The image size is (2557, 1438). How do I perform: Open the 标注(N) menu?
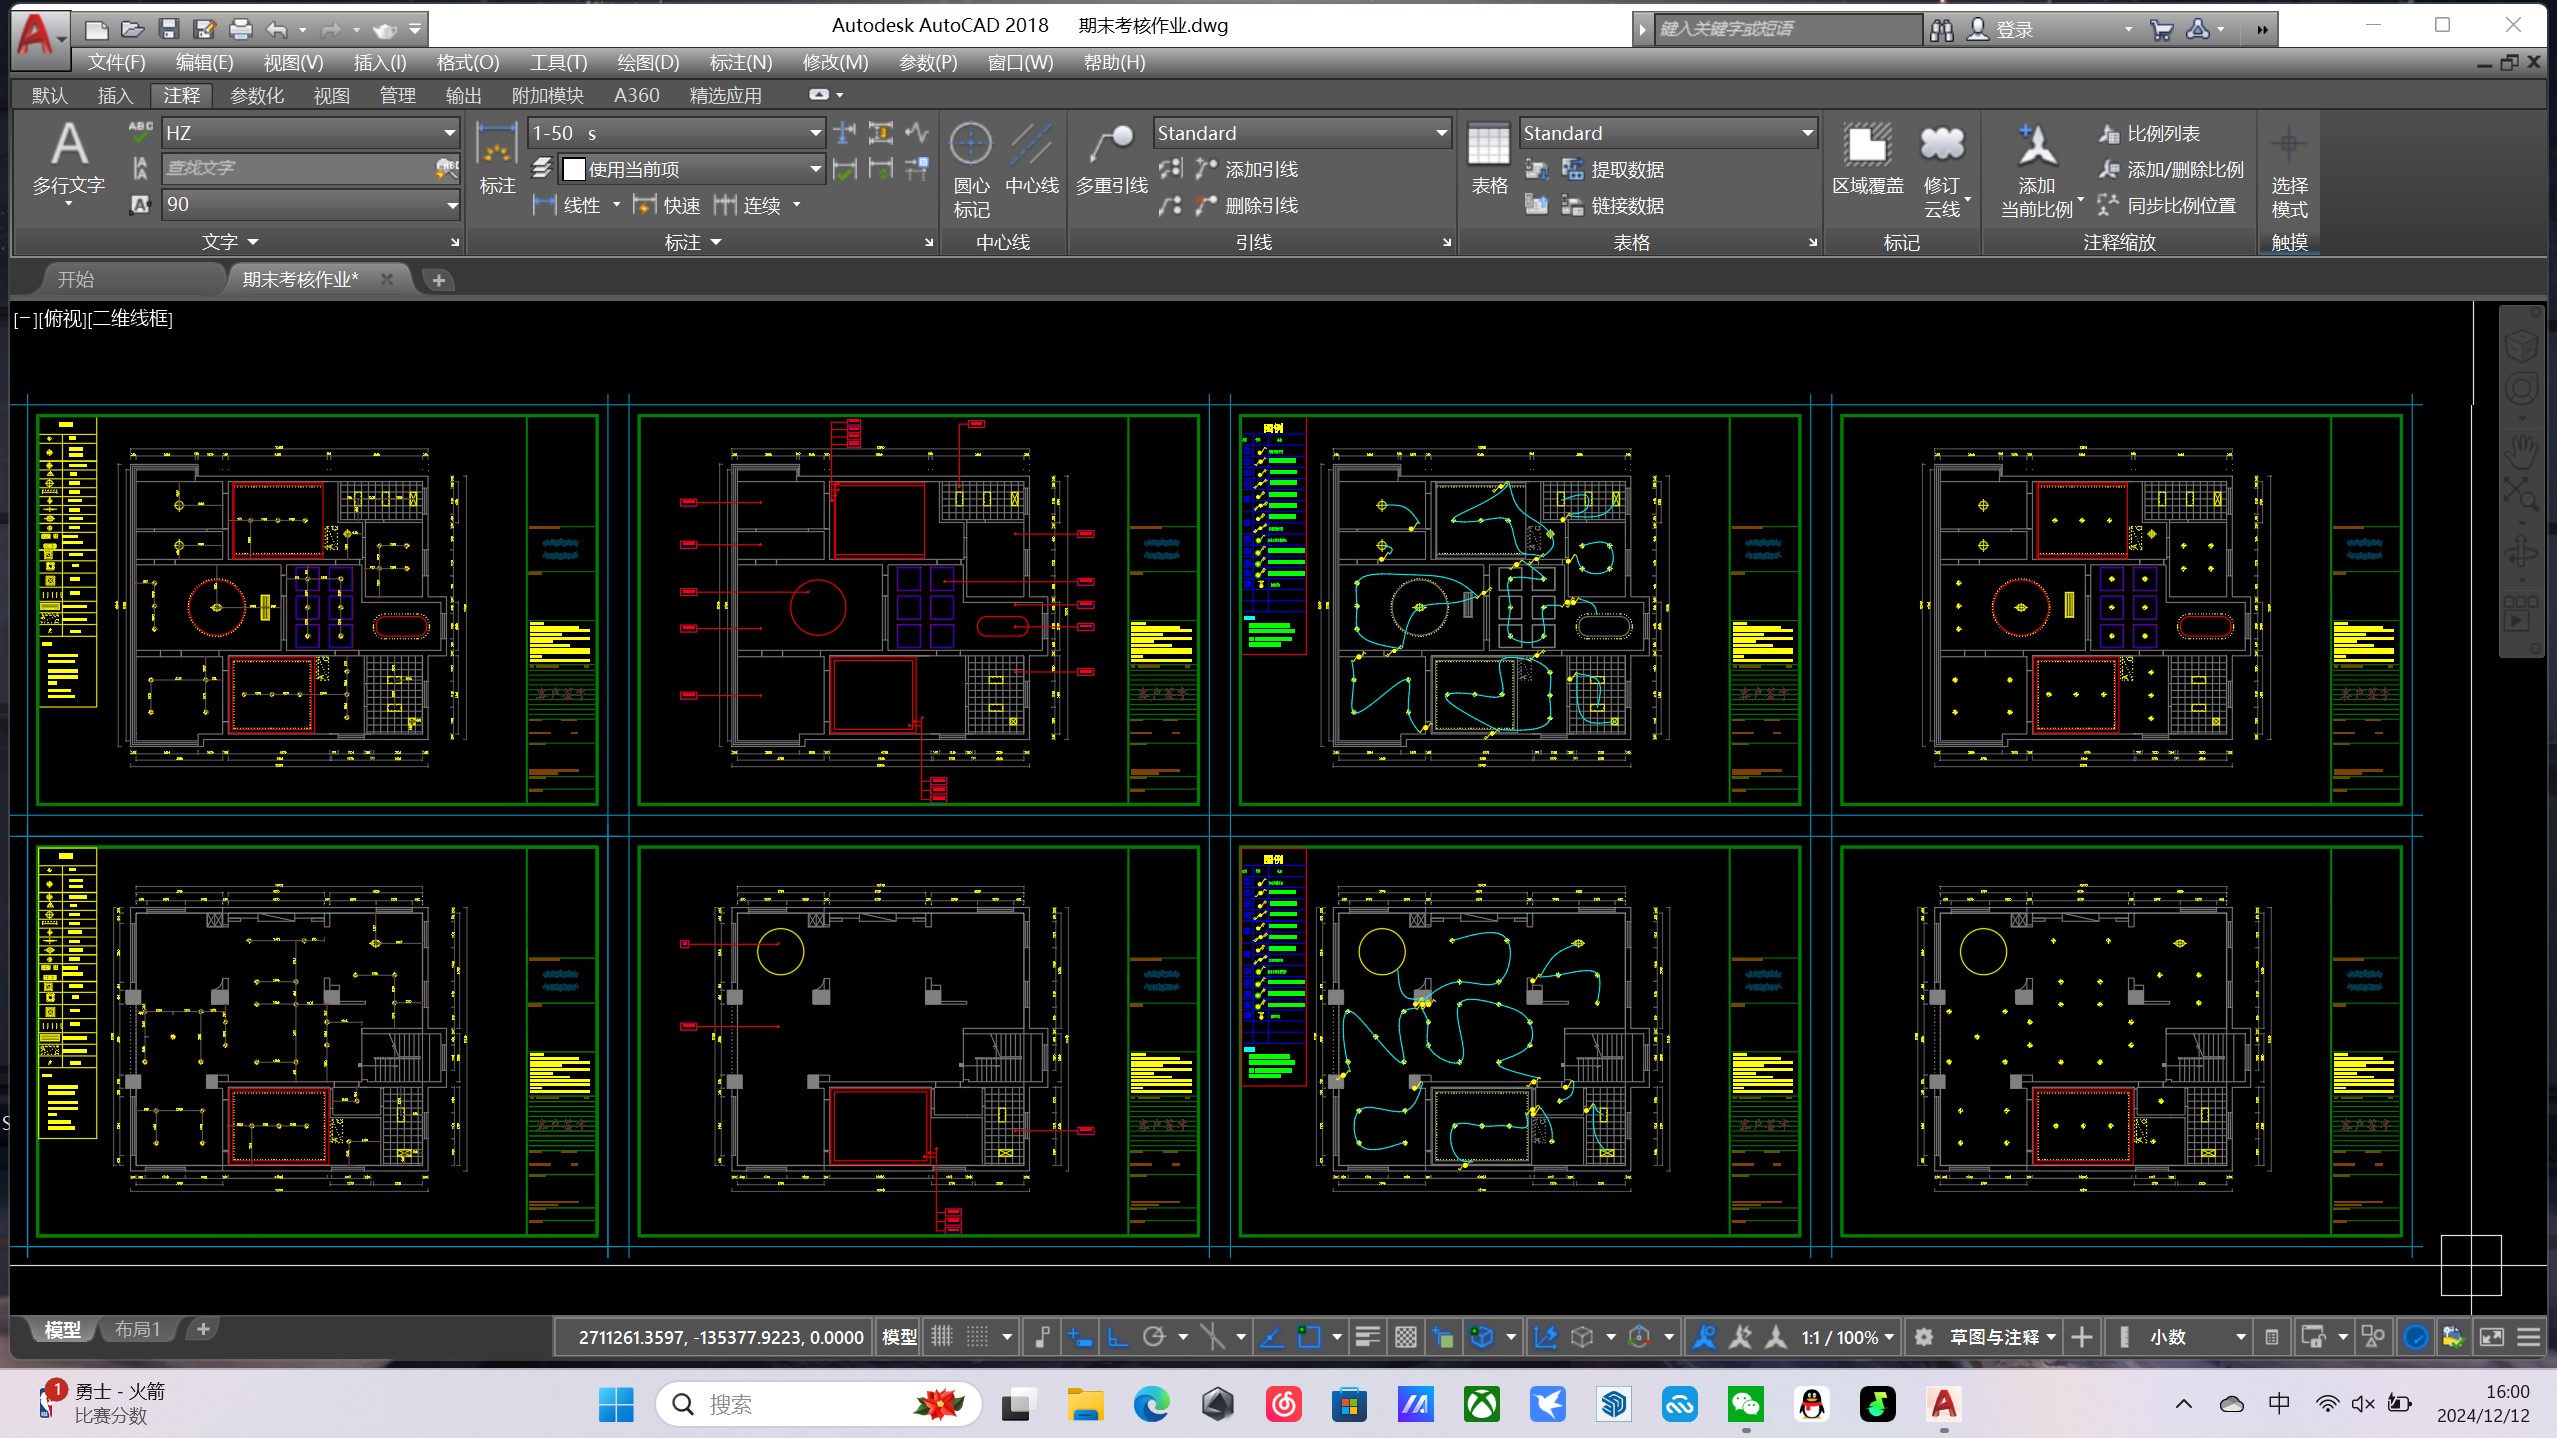(740, 63)
